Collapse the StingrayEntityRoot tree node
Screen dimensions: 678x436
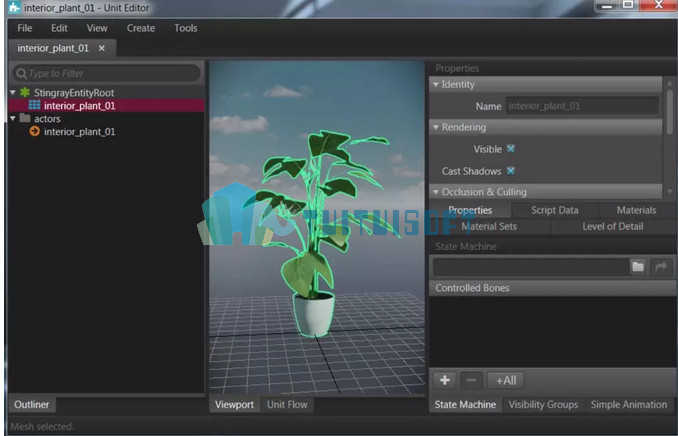[x=13, y=92]
